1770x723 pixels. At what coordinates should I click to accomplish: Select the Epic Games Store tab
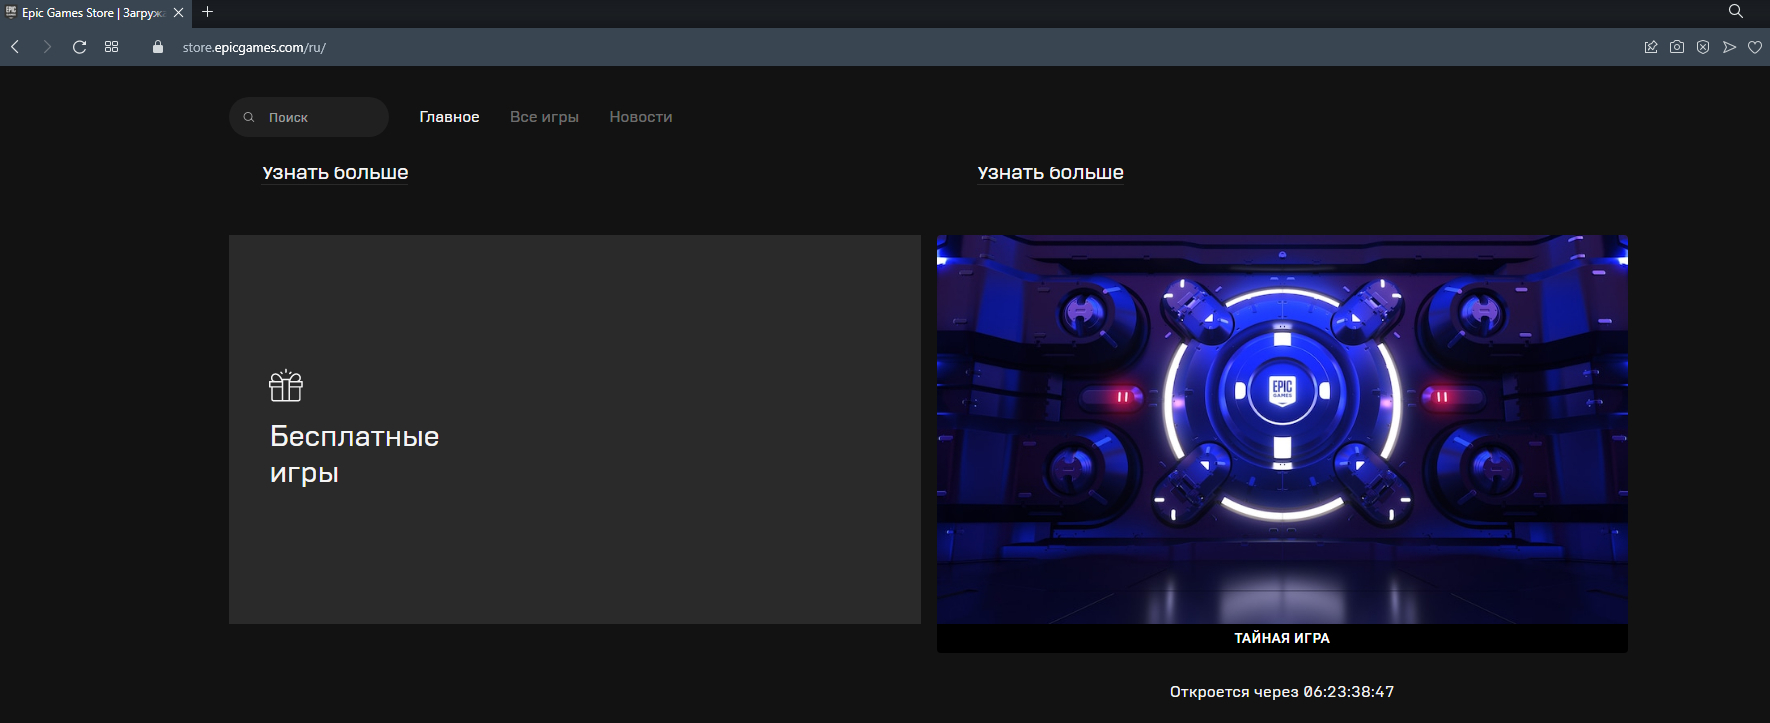point(95,13)
